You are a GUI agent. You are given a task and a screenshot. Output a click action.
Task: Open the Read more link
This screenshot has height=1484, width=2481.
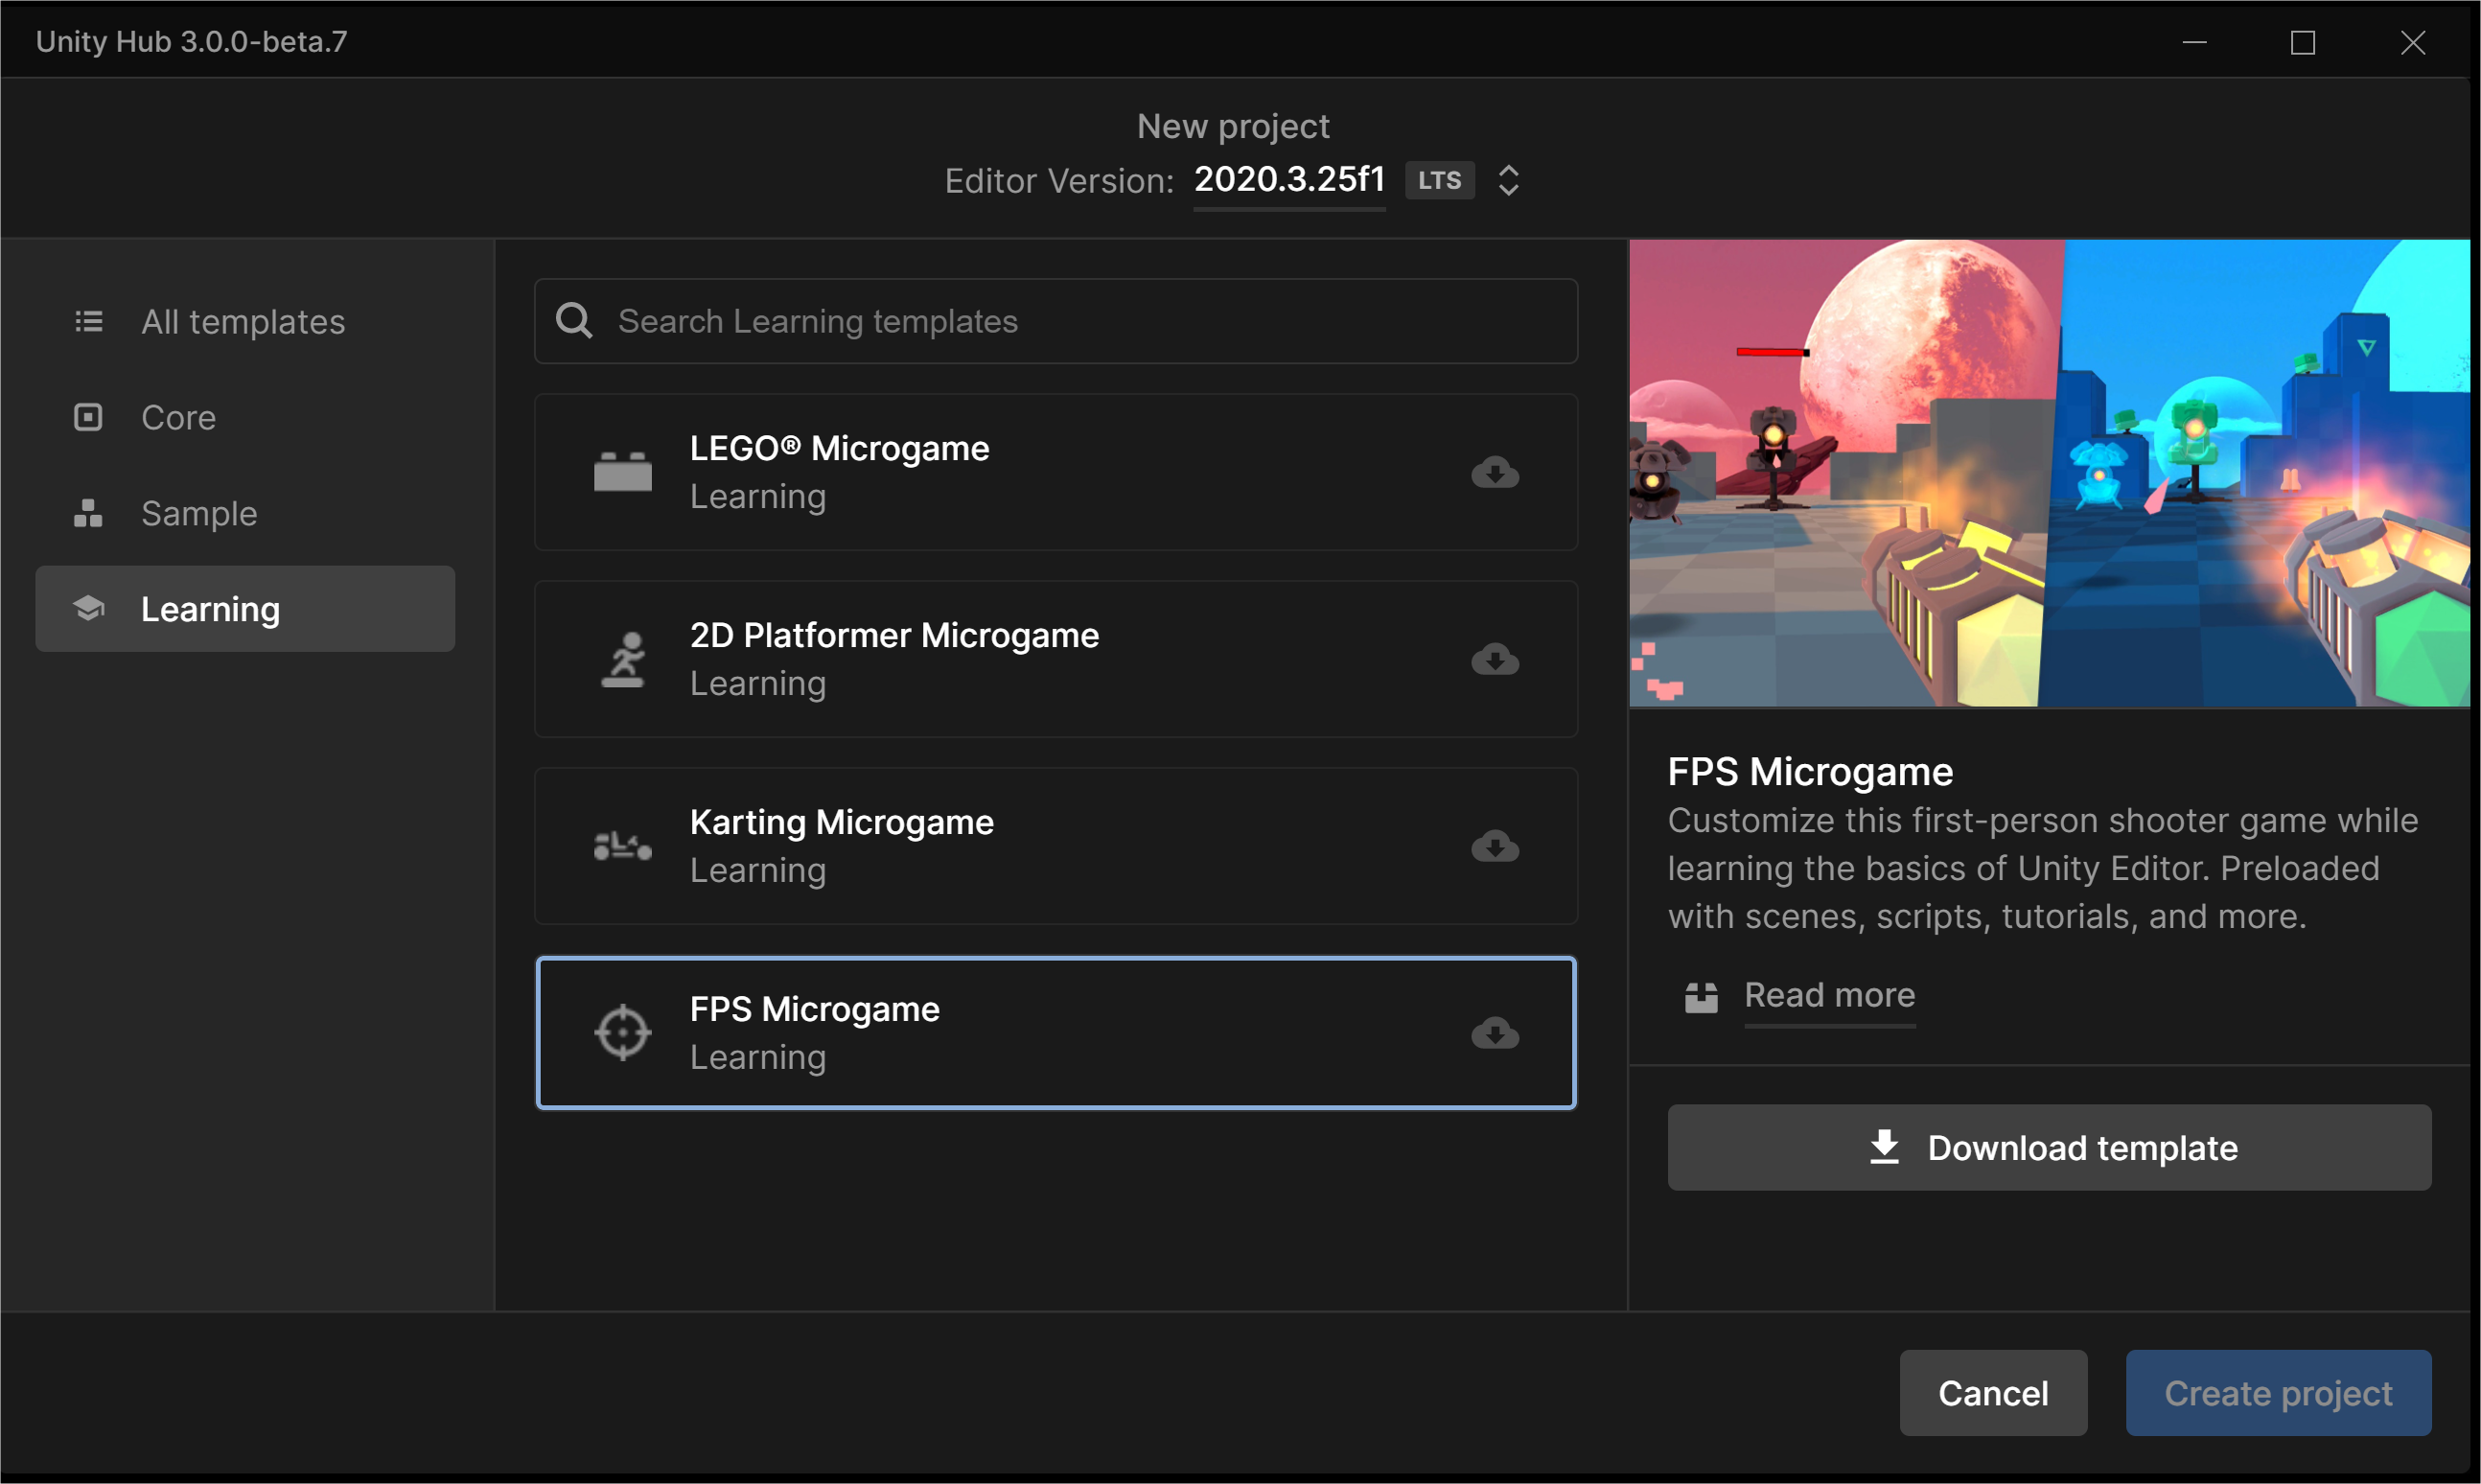1829,995
